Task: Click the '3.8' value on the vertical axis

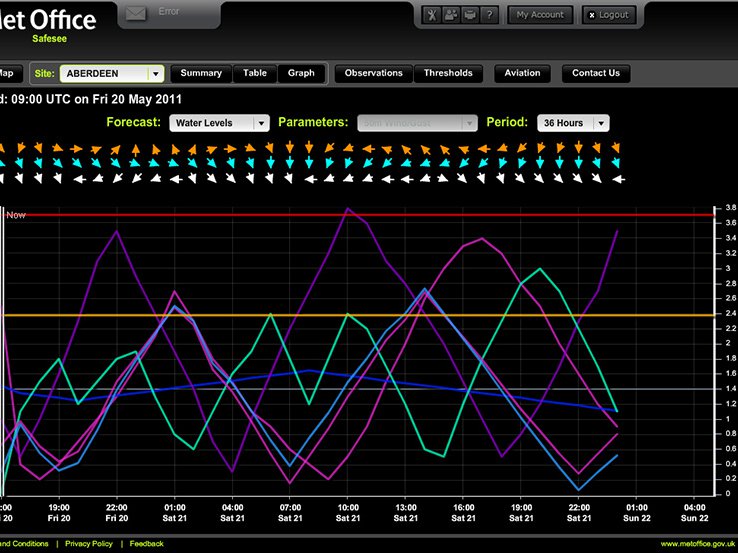Action: point(730,208)
